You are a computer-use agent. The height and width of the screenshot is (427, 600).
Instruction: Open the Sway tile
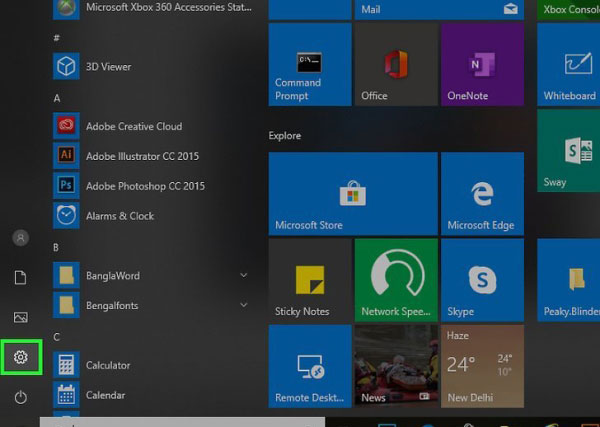pos(569,151)
